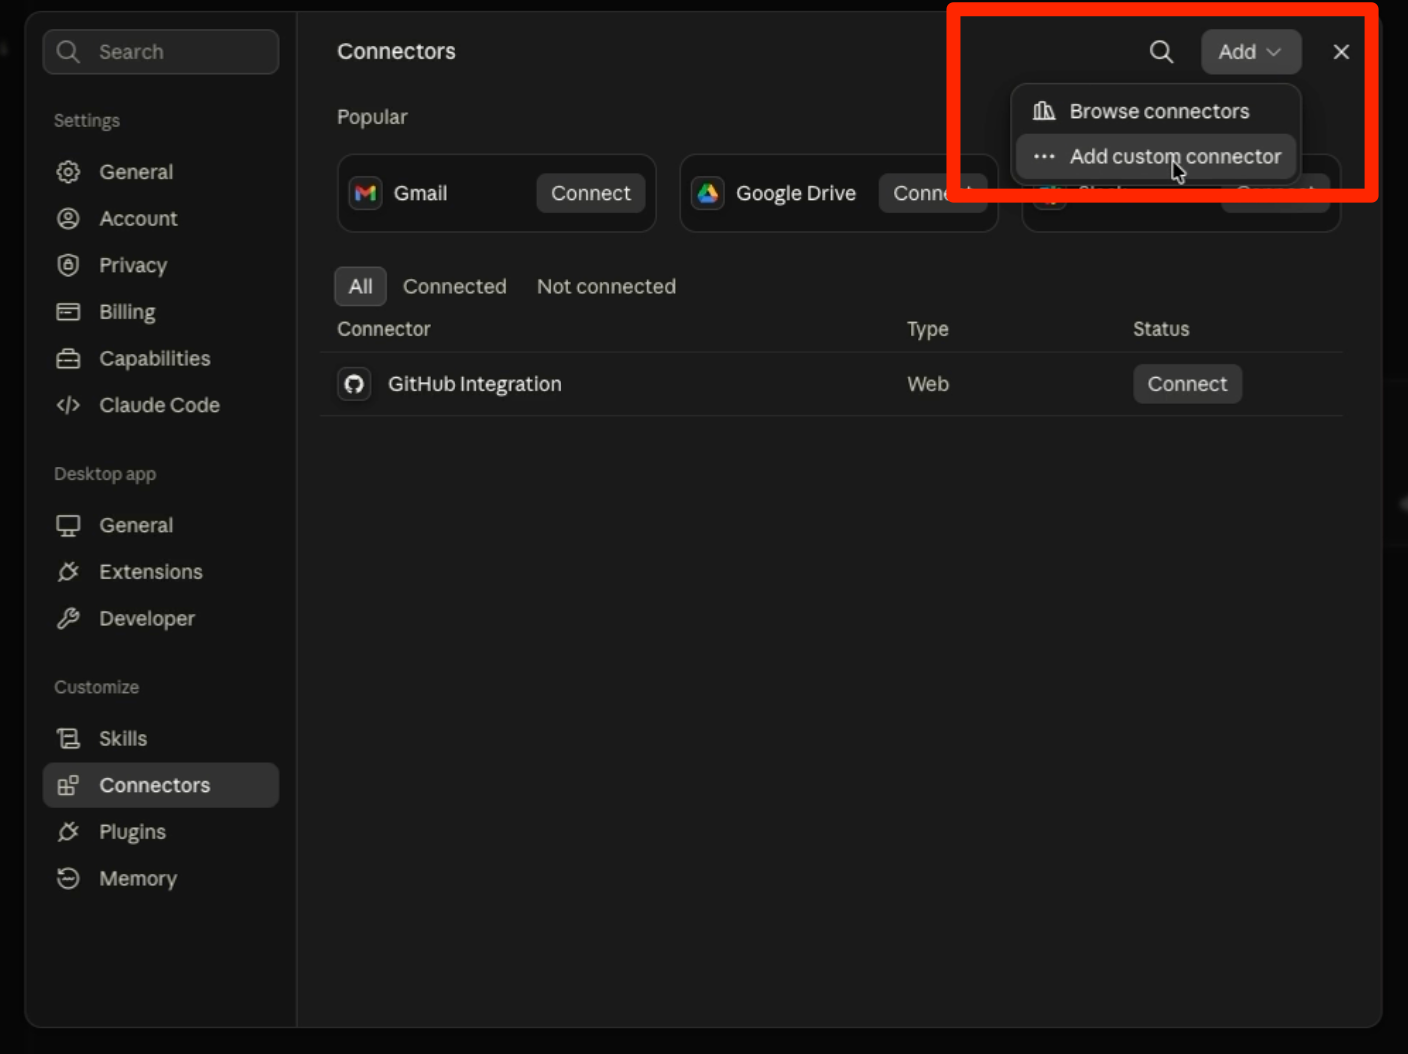Click the Memory history icon

tap(68, 879)
